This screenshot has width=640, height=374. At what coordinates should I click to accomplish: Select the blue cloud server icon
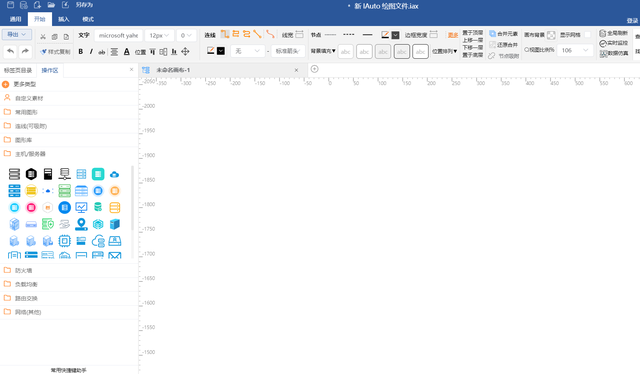(x=115, y=174)
